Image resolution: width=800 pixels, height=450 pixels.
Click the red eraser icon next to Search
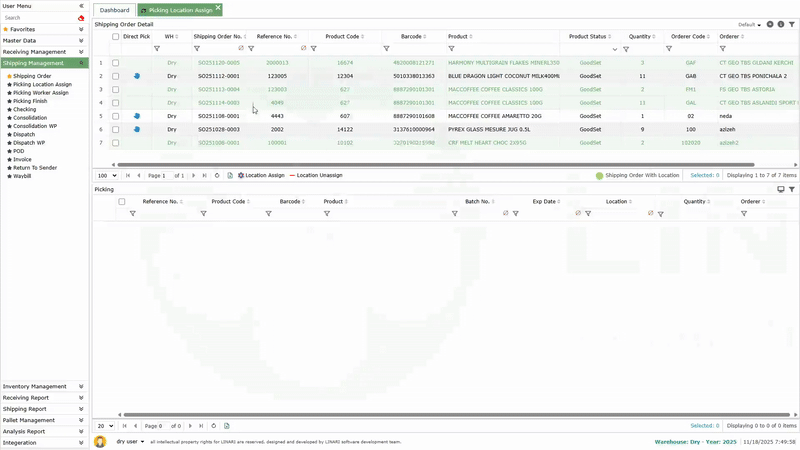pos(81,18)
